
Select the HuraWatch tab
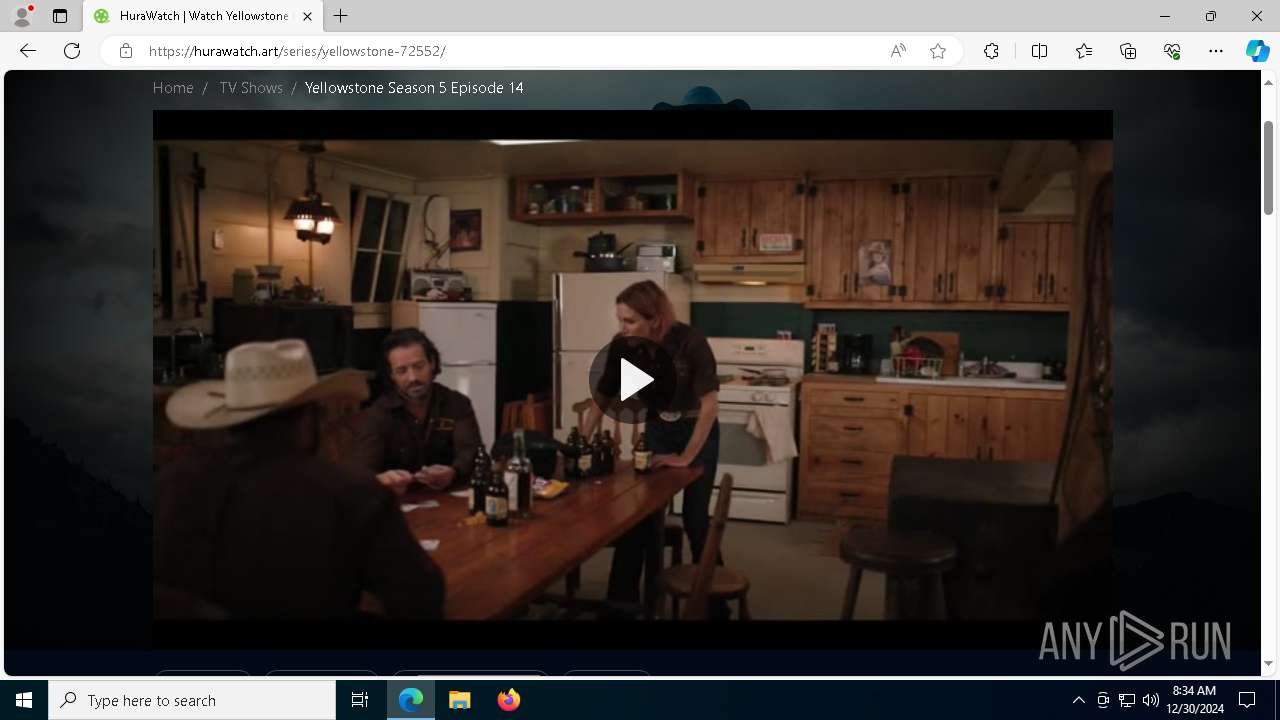tap(203, 16)
